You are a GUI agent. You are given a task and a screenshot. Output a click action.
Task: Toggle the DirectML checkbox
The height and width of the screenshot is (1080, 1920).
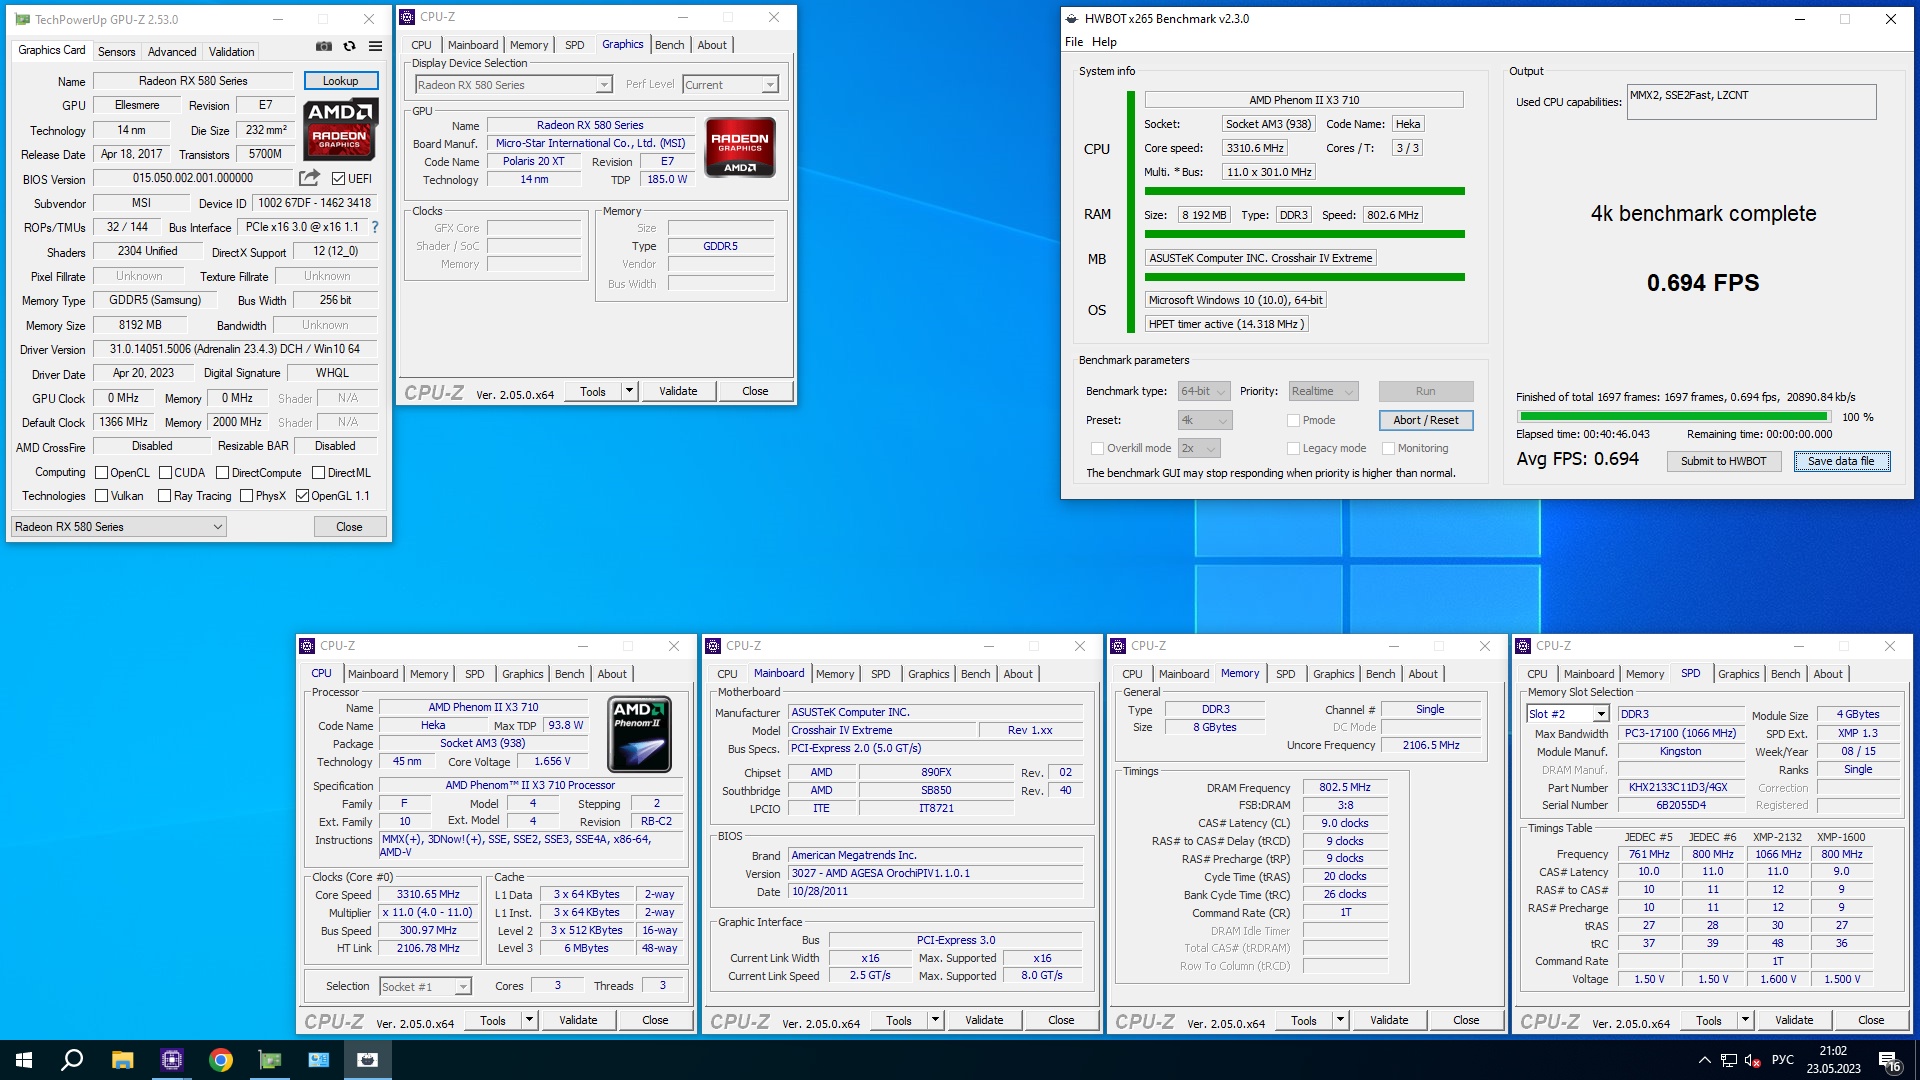click(x=318, y=473)
